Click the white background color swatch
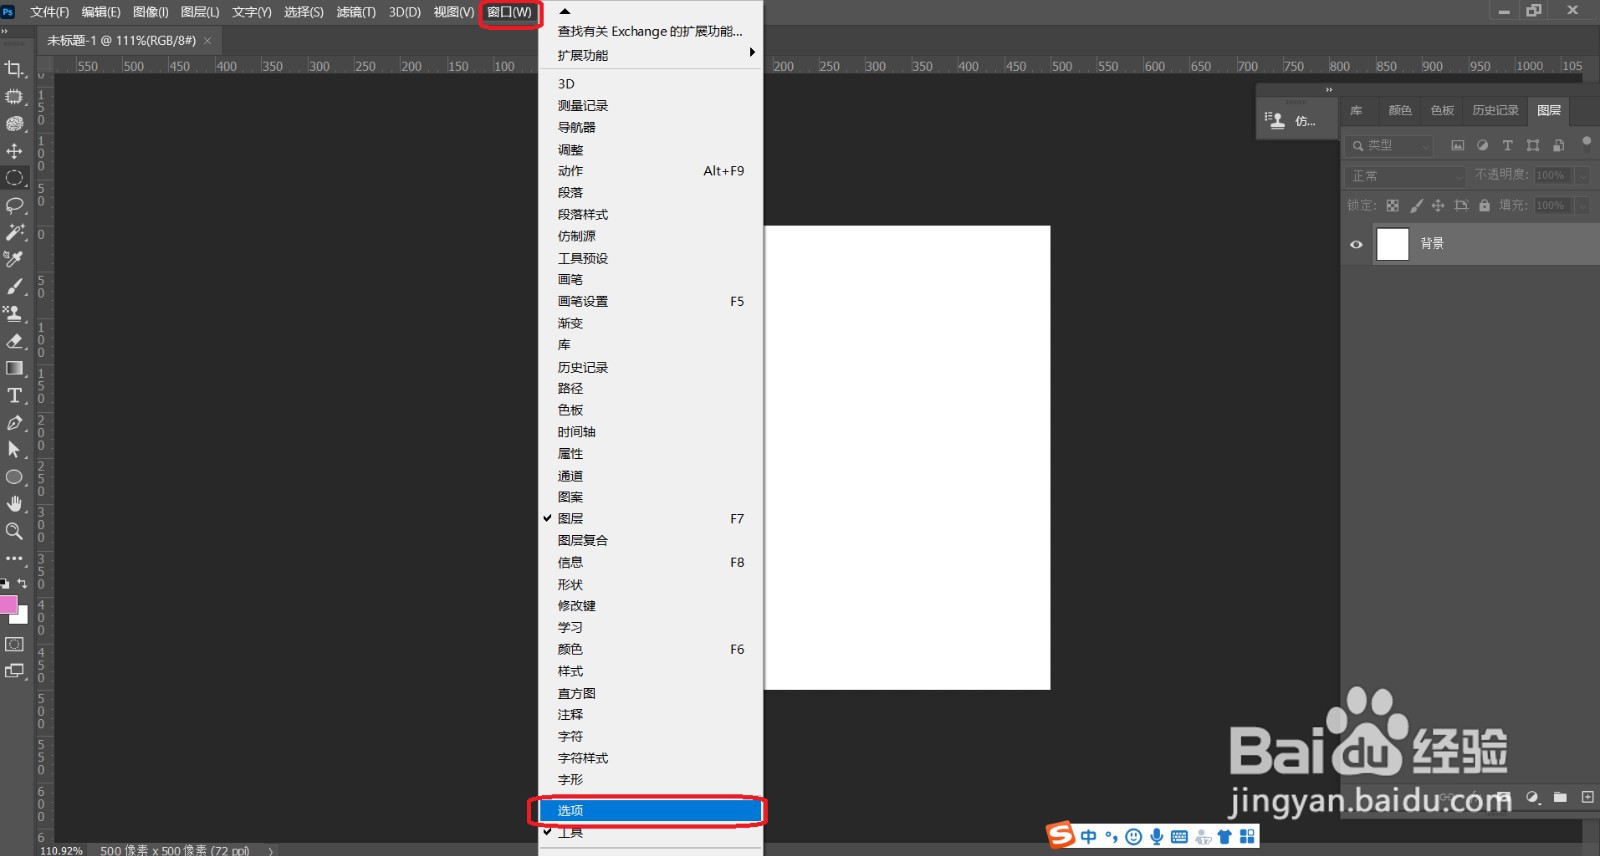The image size is (1600, 856). pos(22,618)
